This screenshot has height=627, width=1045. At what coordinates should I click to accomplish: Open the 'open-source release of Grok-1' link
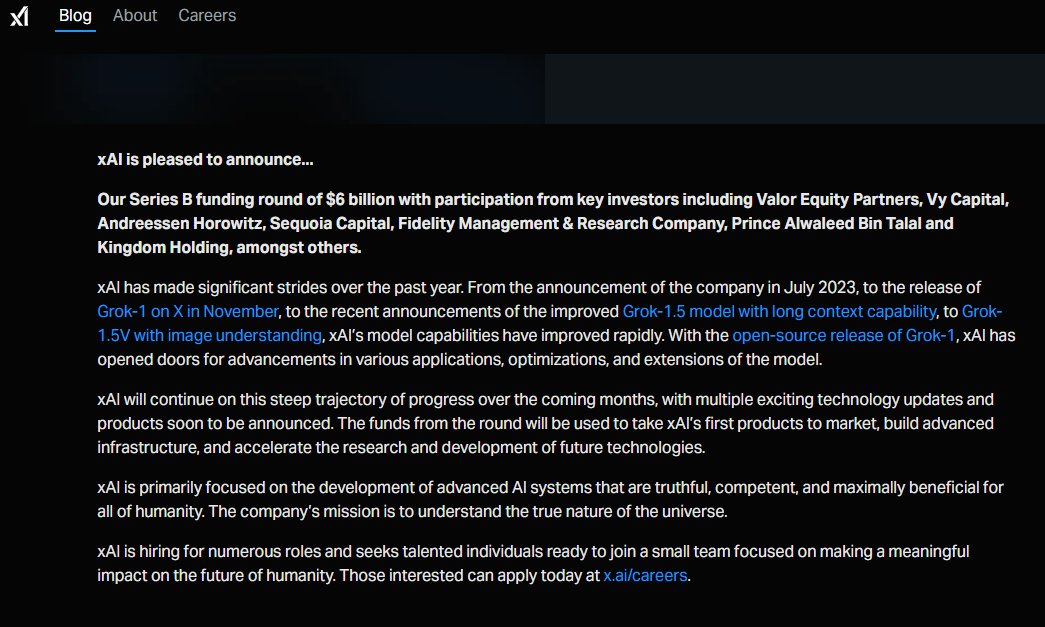pos(843,335)
